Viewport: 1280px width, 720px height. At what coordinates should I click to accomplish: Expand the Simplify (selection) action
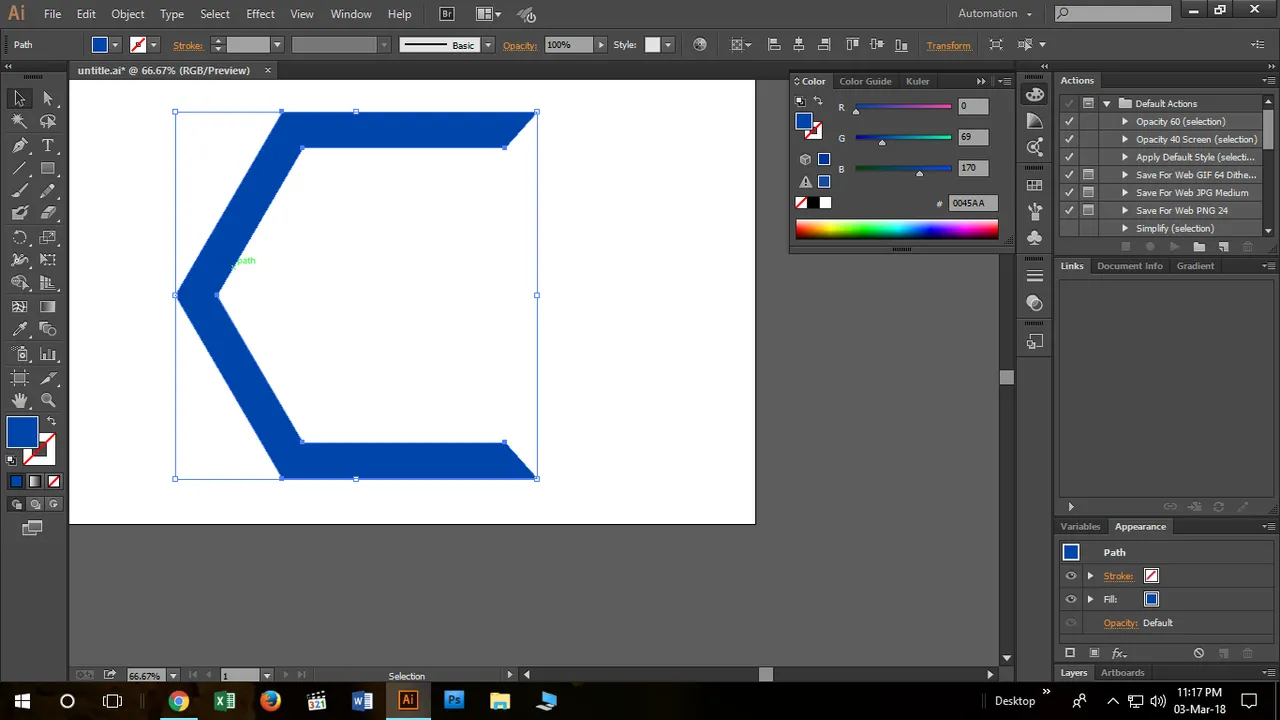(1125, 229)
